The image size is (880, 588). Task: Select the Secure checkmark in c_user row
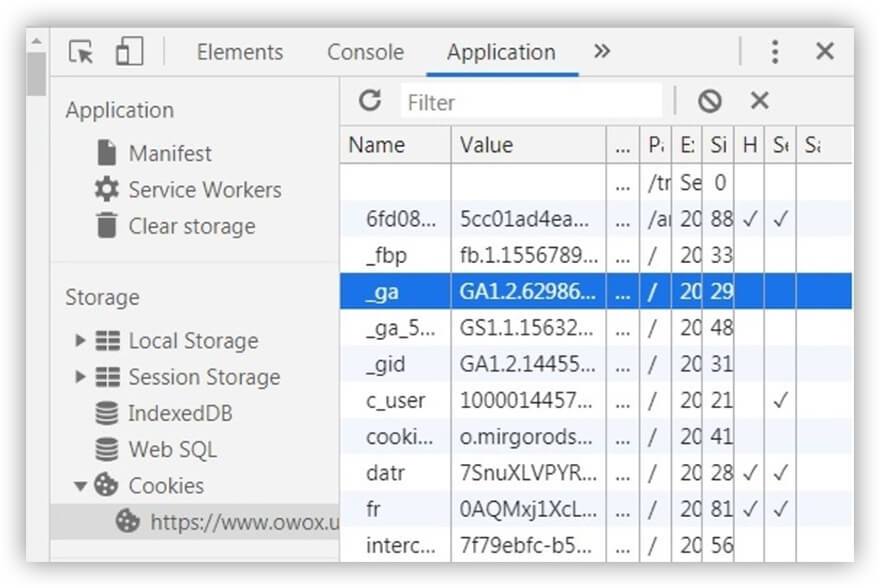point(781,401)
